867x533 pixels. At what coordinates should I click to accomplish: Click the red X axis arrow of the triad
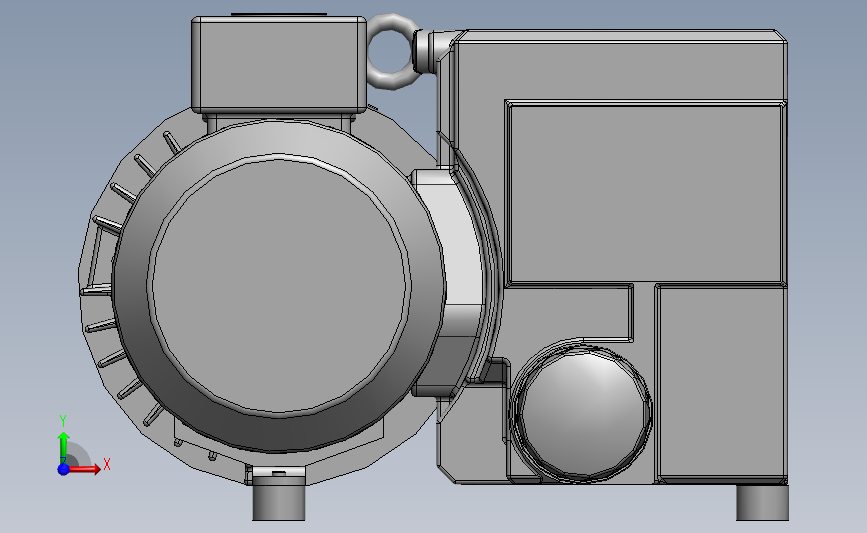pyautogui.click(x=84, y=469)
